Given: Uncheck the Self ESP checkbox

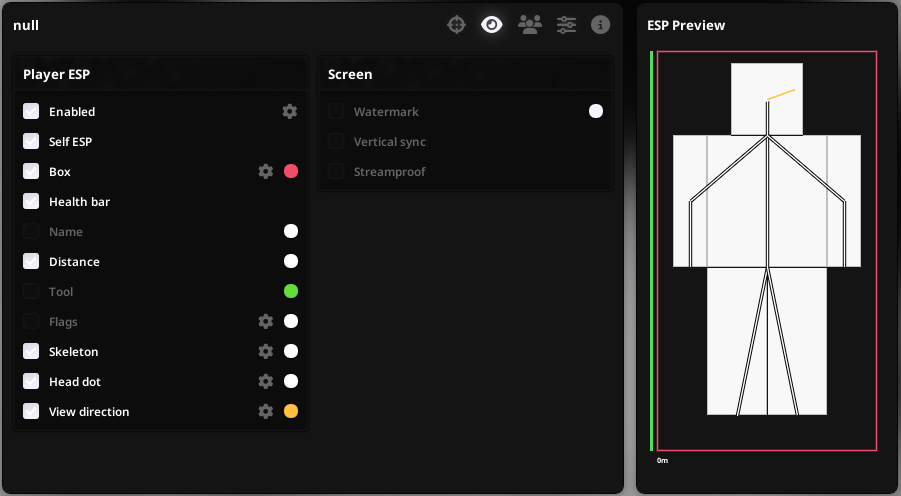Looking at the screenshot, I should pos(31,141).
